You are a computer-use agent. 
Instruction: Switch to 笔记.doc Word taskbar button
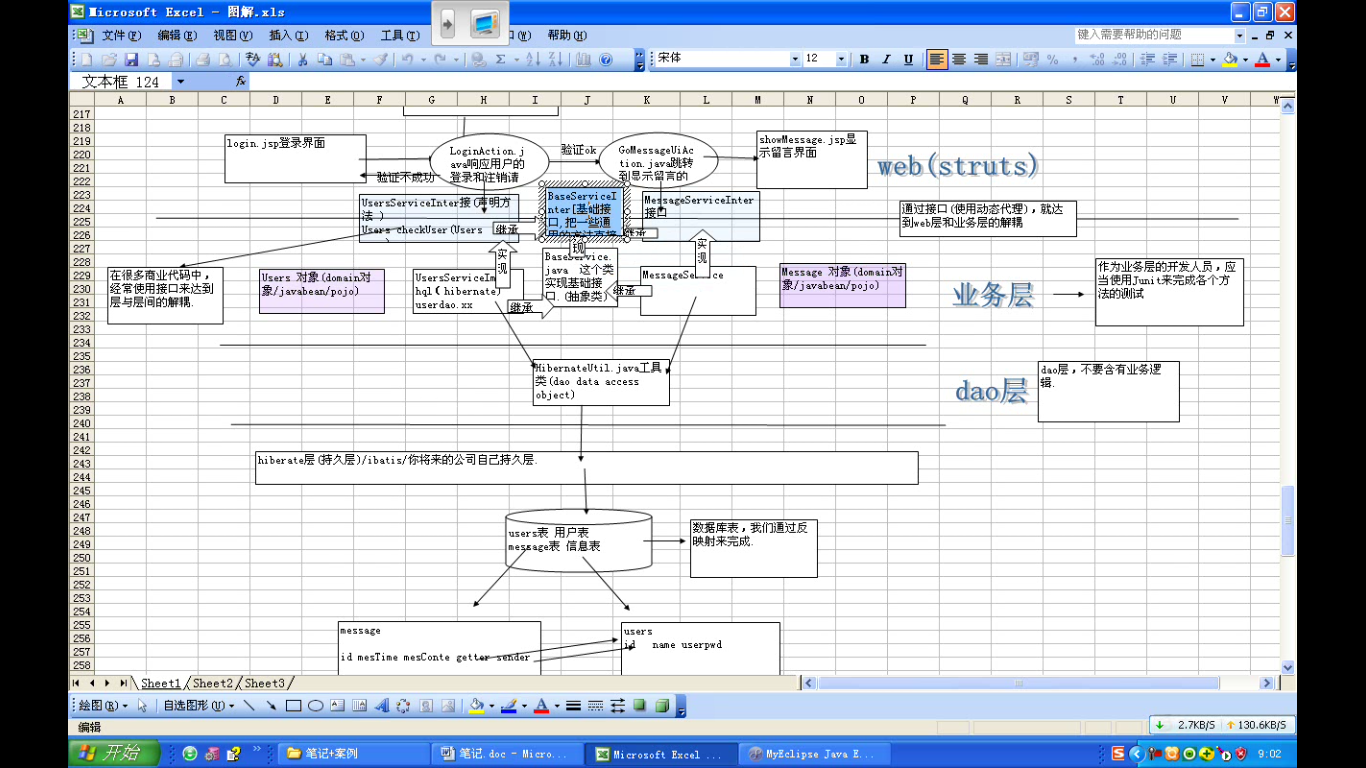(x=506, y=754)
